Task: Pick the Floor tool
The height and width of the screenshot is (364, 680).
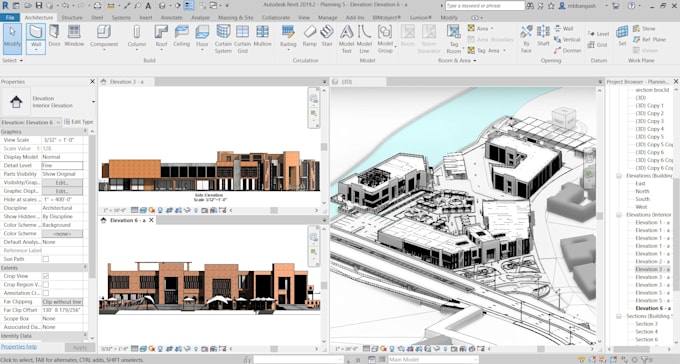Action: coord(202,37)
